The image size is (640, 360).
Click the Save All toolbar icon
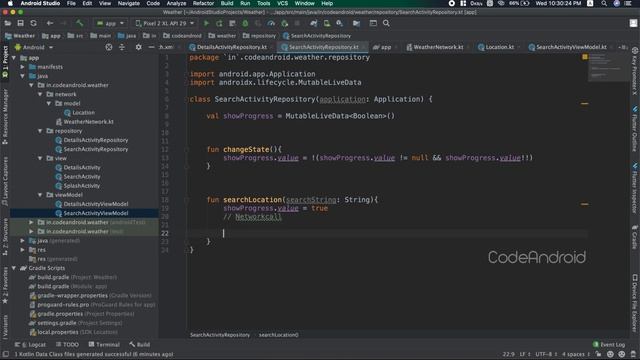click(20, 23)
